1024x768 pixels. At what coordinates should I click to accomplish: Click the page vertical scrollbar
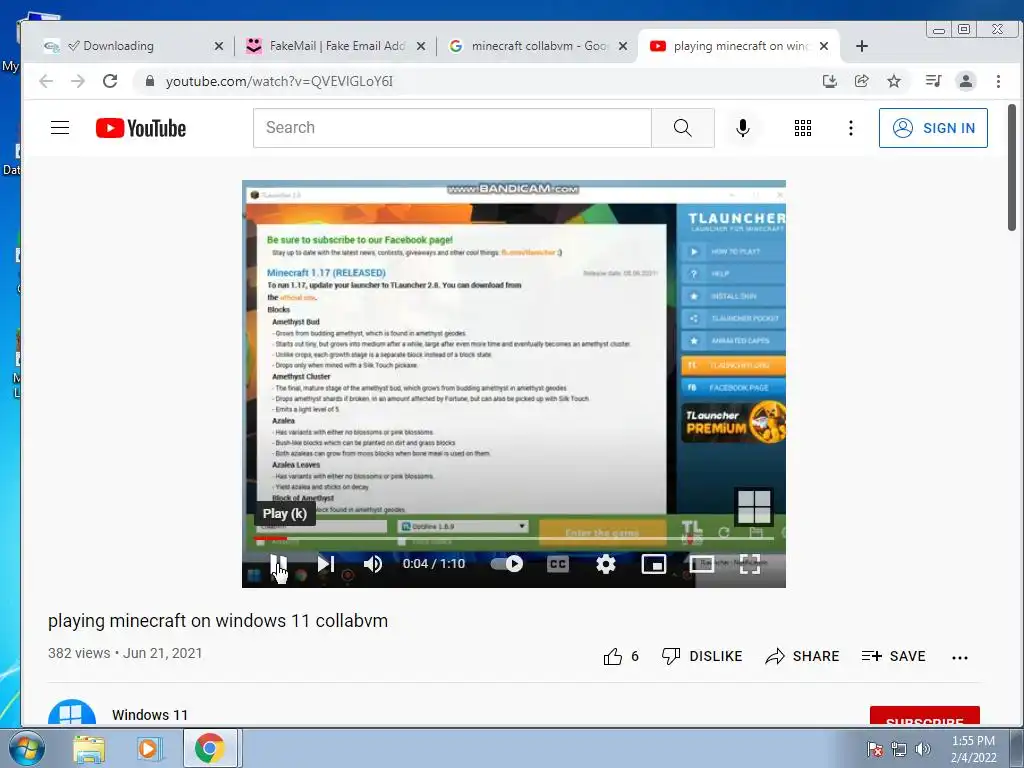click(1012, 168)
